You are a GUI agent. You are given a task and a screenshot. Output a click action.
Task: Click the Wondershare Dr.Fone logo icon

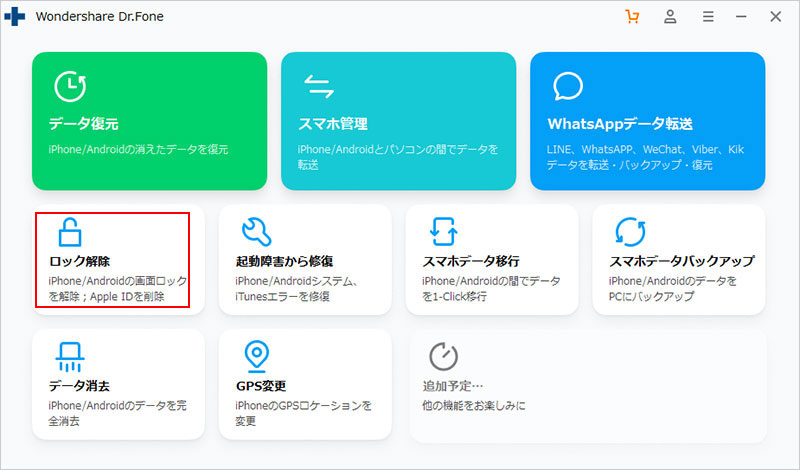coord(14,16)
